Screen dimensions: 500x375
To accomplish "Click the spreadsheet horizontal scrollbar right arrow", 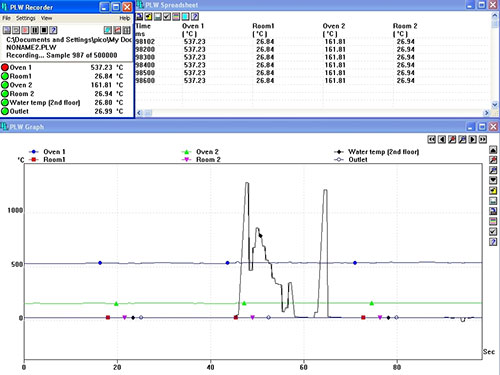I will coord(486,113).
